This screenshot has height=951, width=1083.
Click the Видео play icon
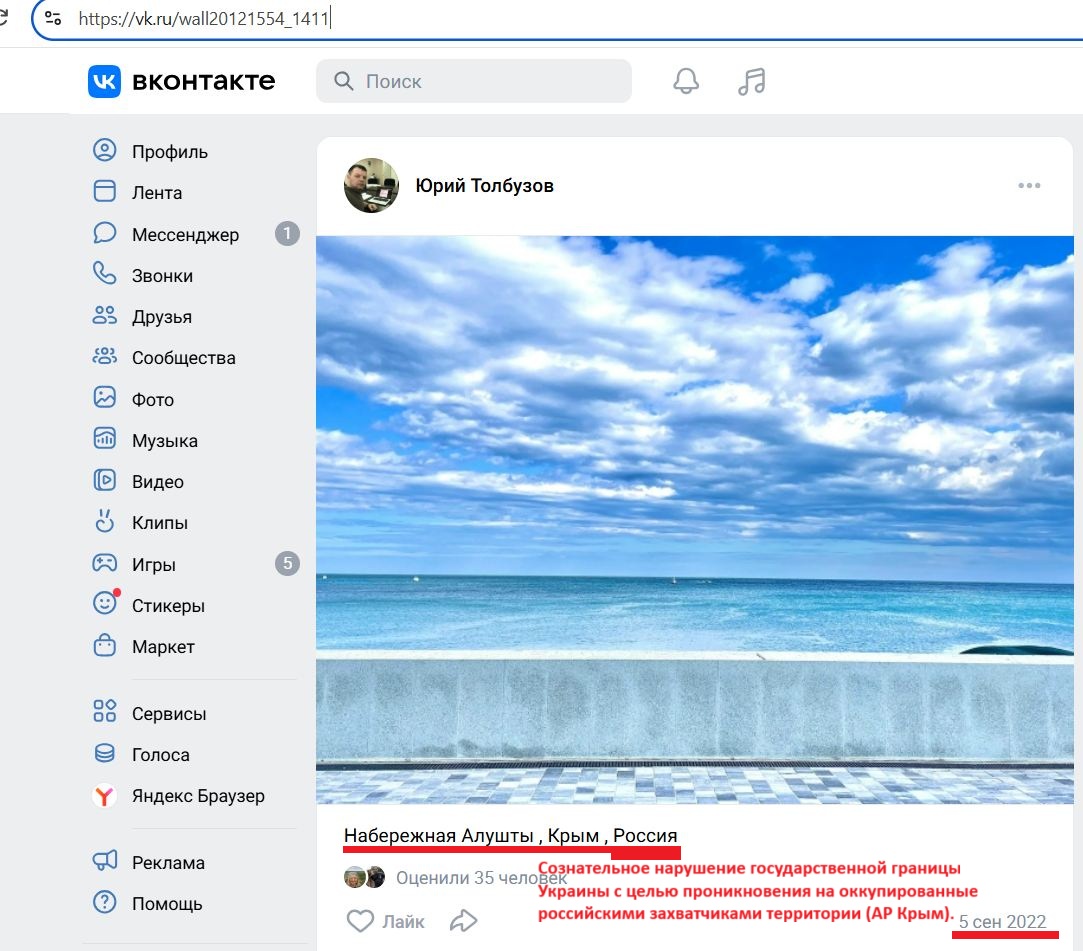coord(104,480)
